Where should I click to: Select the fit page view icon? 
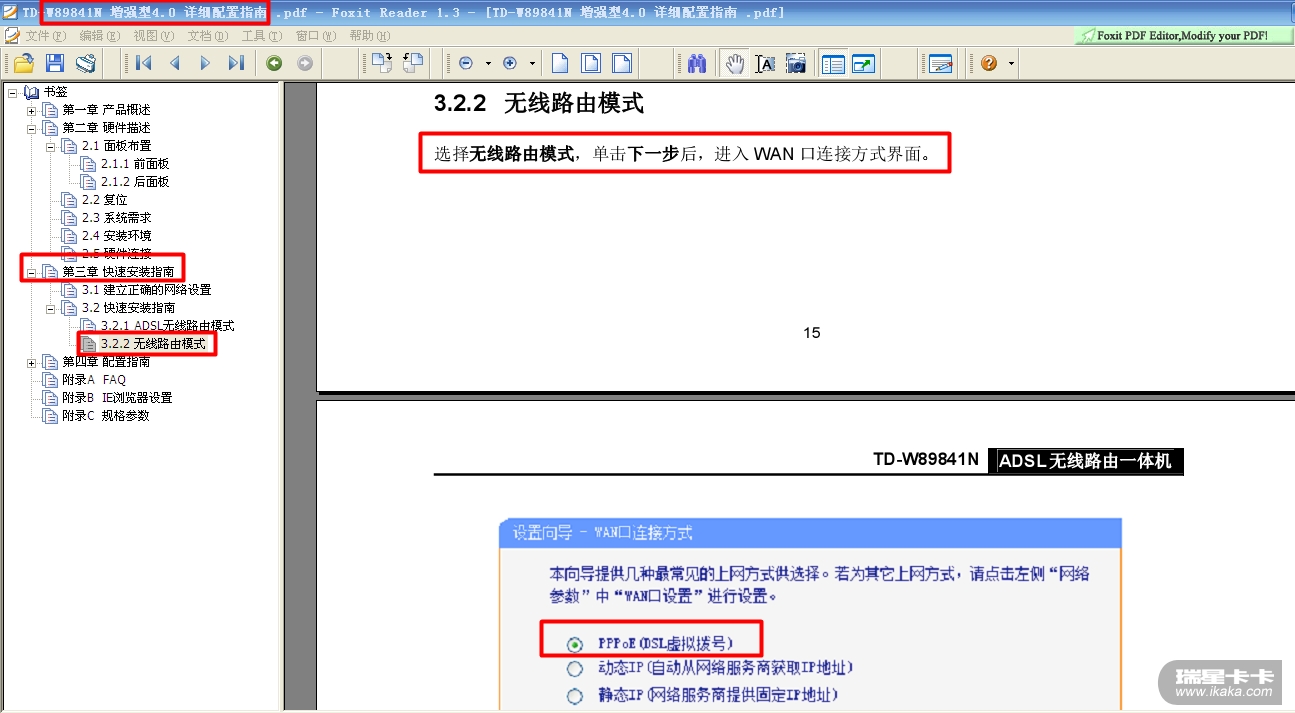[x=591, y=63]
